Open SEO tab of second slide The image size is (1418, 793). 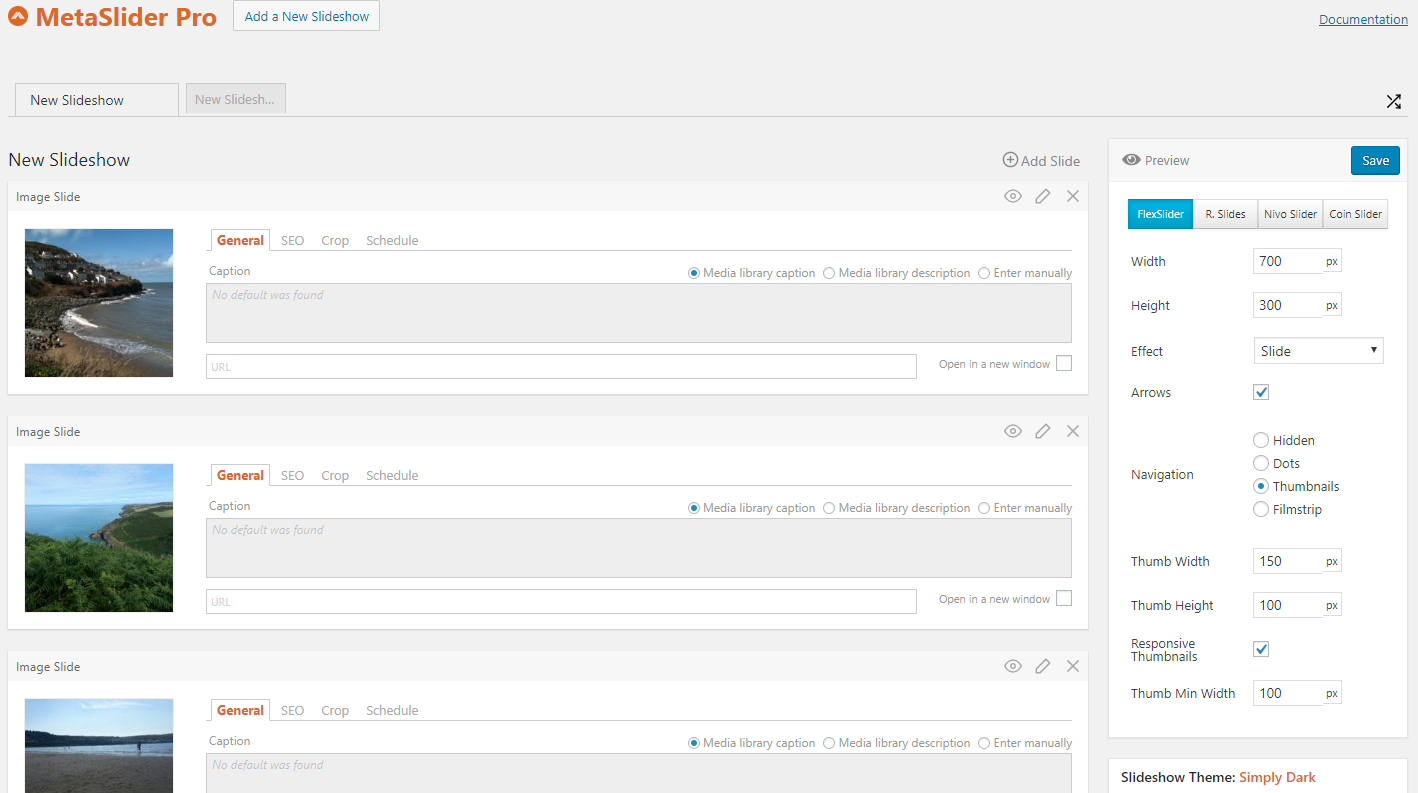tap(292, 475)
